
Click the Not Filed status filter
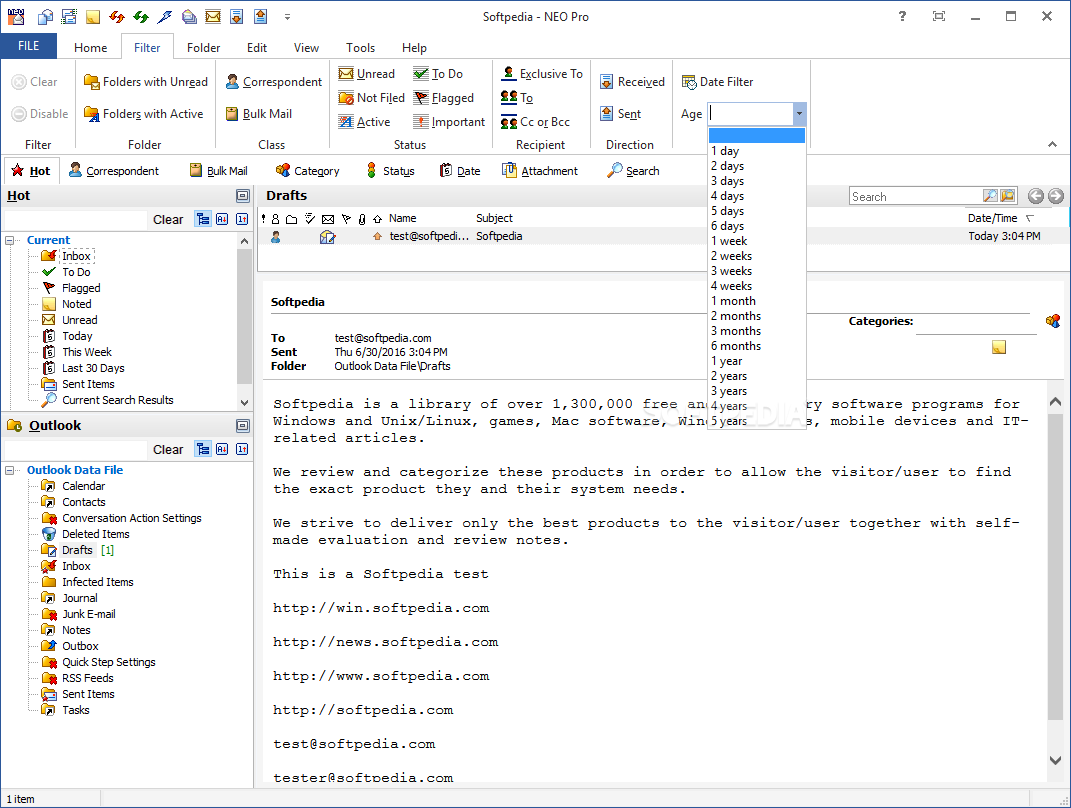(372, 98)
